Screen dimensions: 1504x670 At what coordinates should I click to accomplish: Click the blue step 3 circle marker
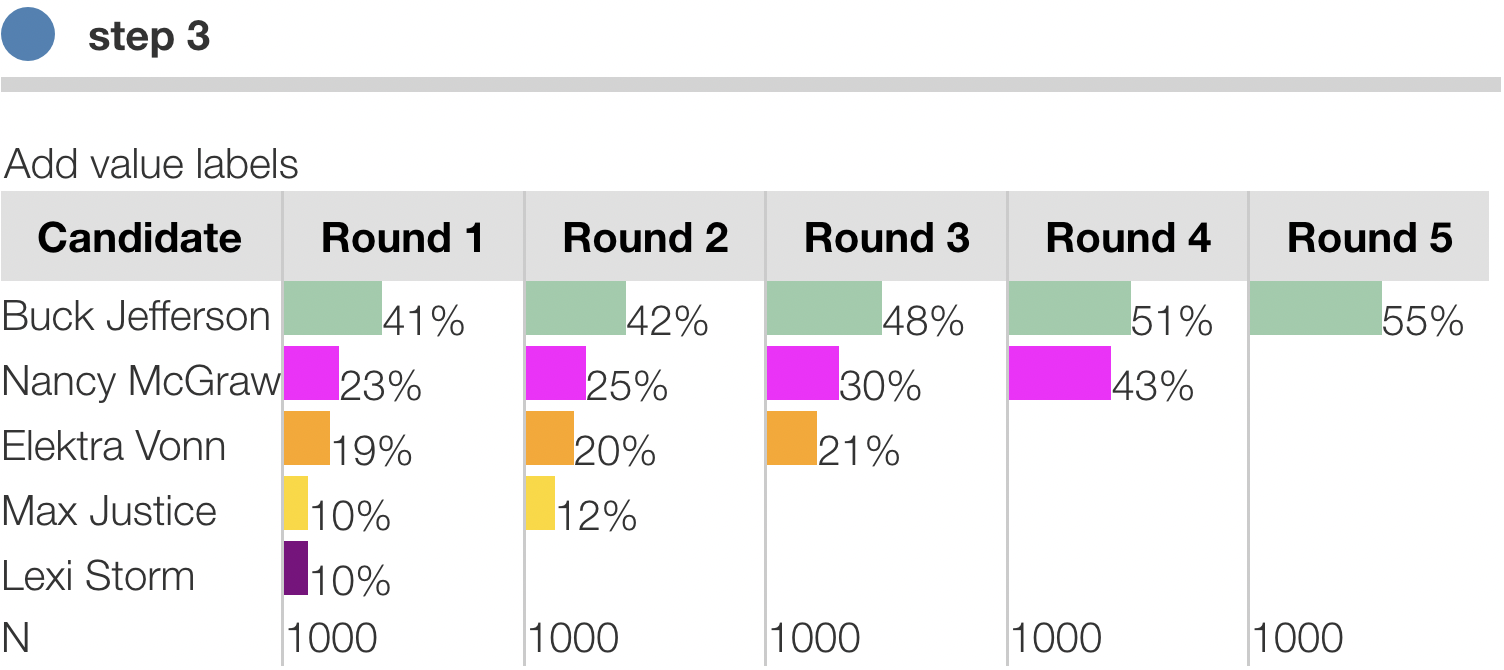click(28, 35)
